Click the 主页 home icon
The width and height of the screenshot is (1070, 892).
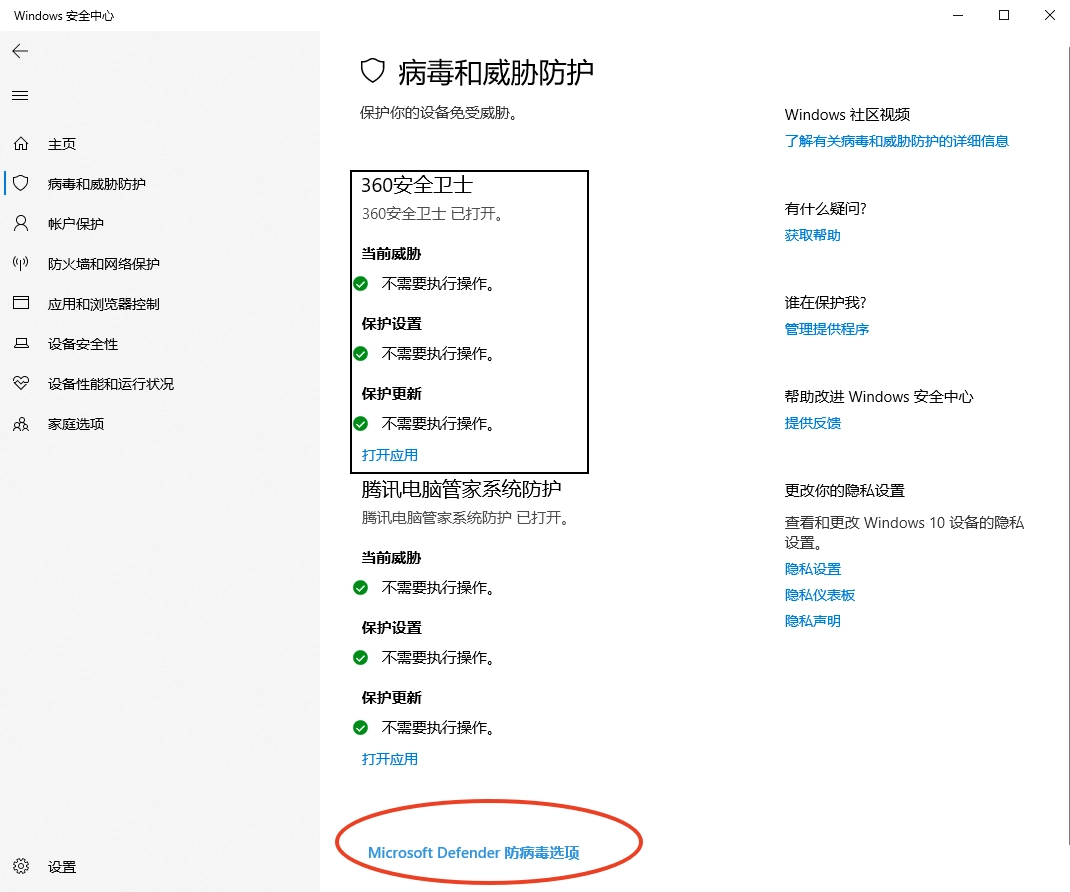21,144
